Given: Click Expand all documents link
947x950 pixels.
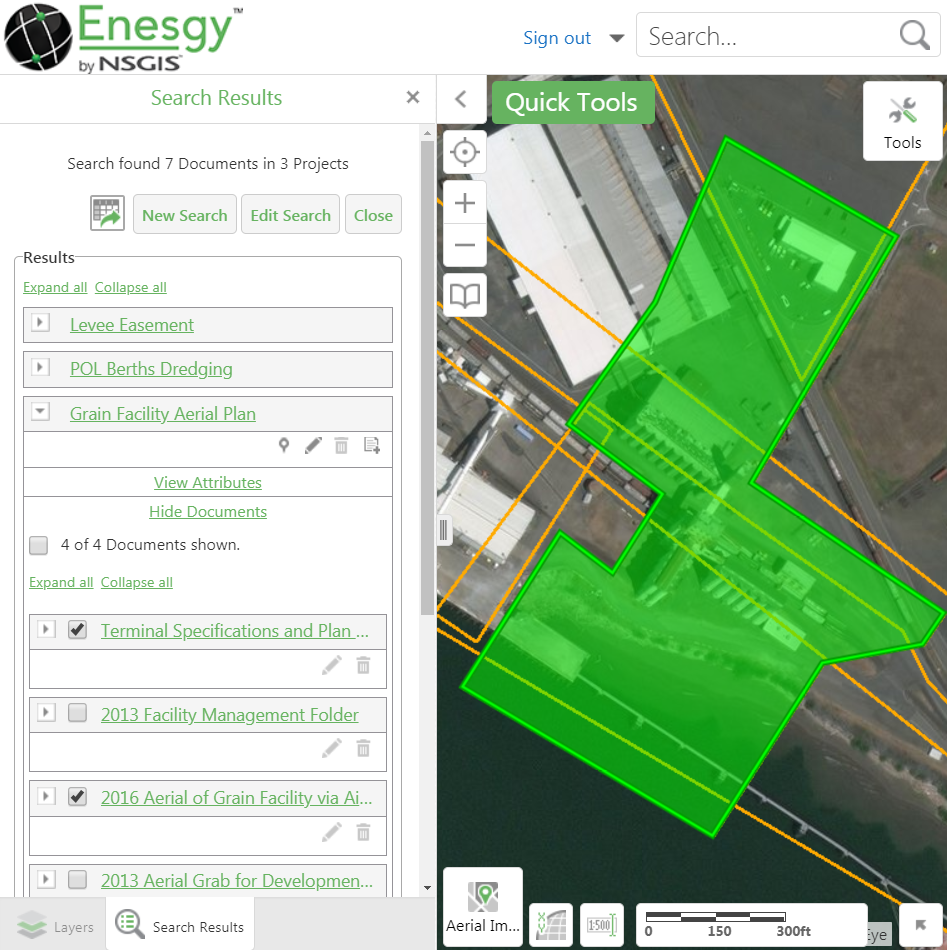Looking at the screenshot, I should coord(61,582).
